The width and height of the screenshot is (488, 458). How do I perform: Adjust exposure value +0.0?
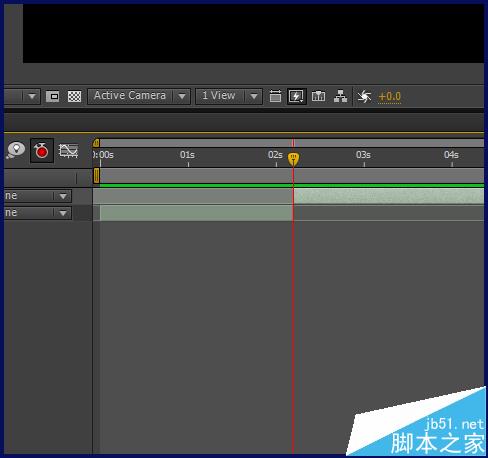click(x=389, y=97)
